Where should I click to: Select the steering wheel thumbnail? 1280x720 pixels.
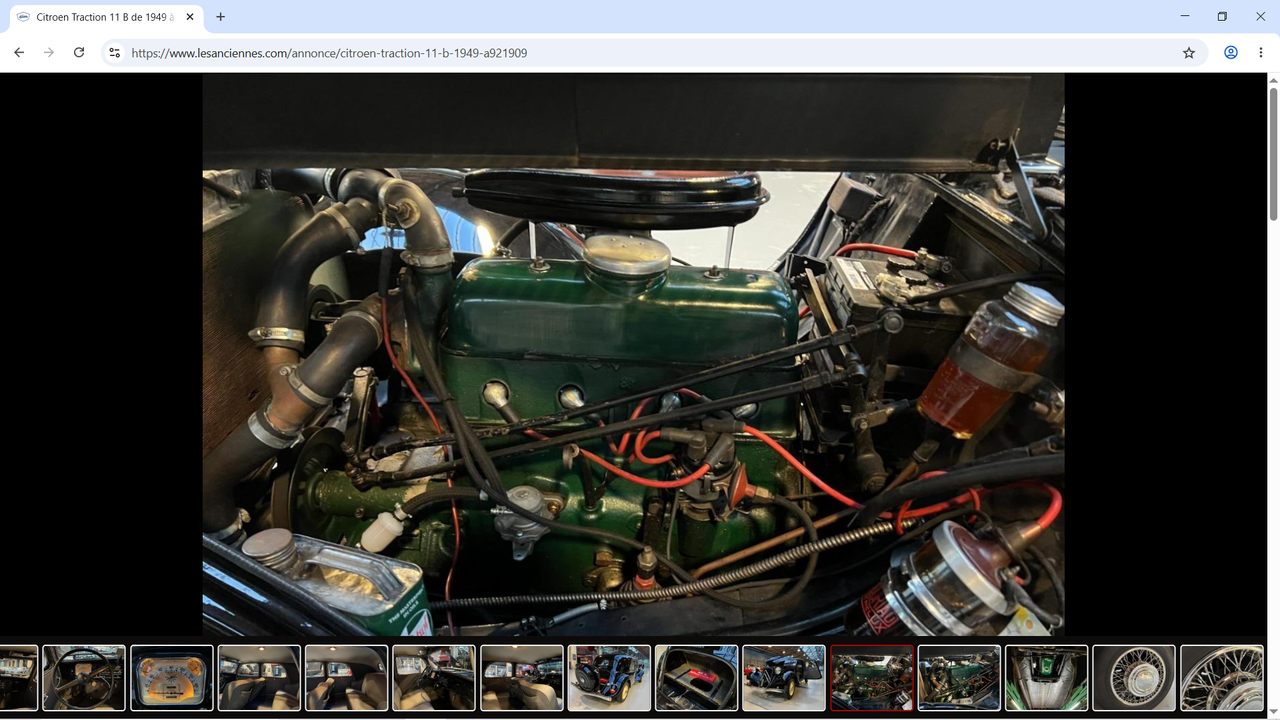(84, 678)
